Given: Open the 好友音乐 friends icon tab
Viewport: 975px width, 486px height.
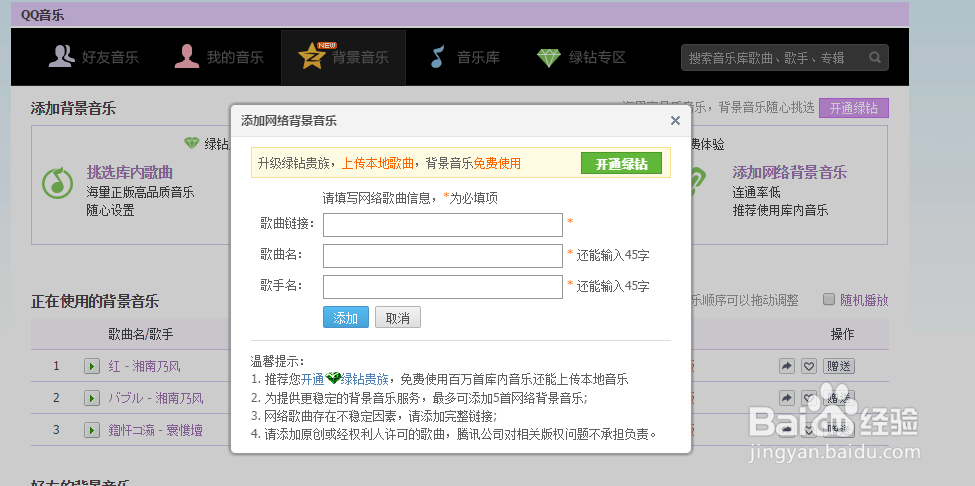Looking at the screenshot, I should click(x=93, y=57).
